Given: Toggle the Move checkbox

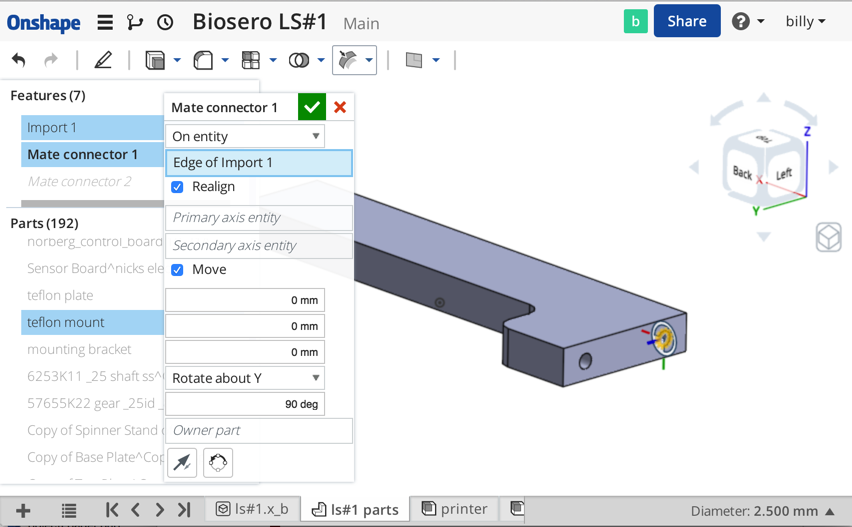Looking at the screenshot, I should tap(177, 270).
